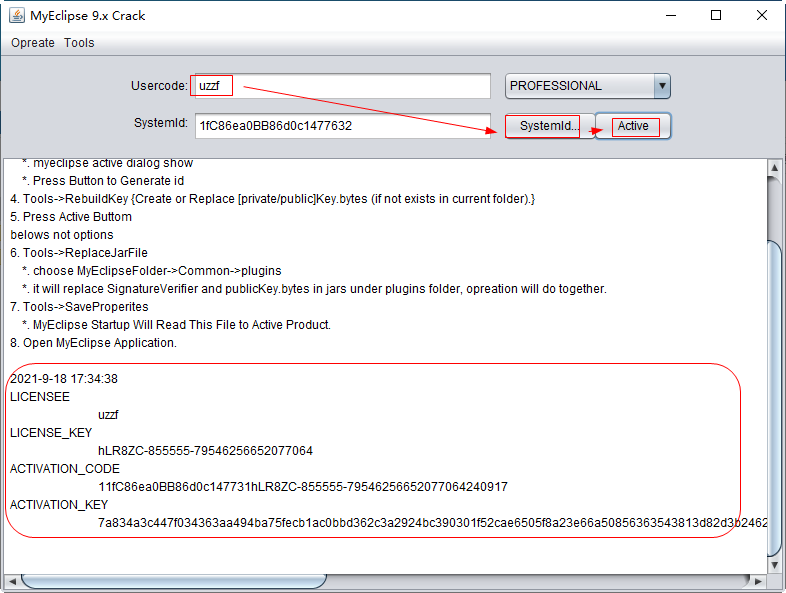Close the MyEclipse 9.x Crack window
786x593 pixels.
(x=762, y=15)
